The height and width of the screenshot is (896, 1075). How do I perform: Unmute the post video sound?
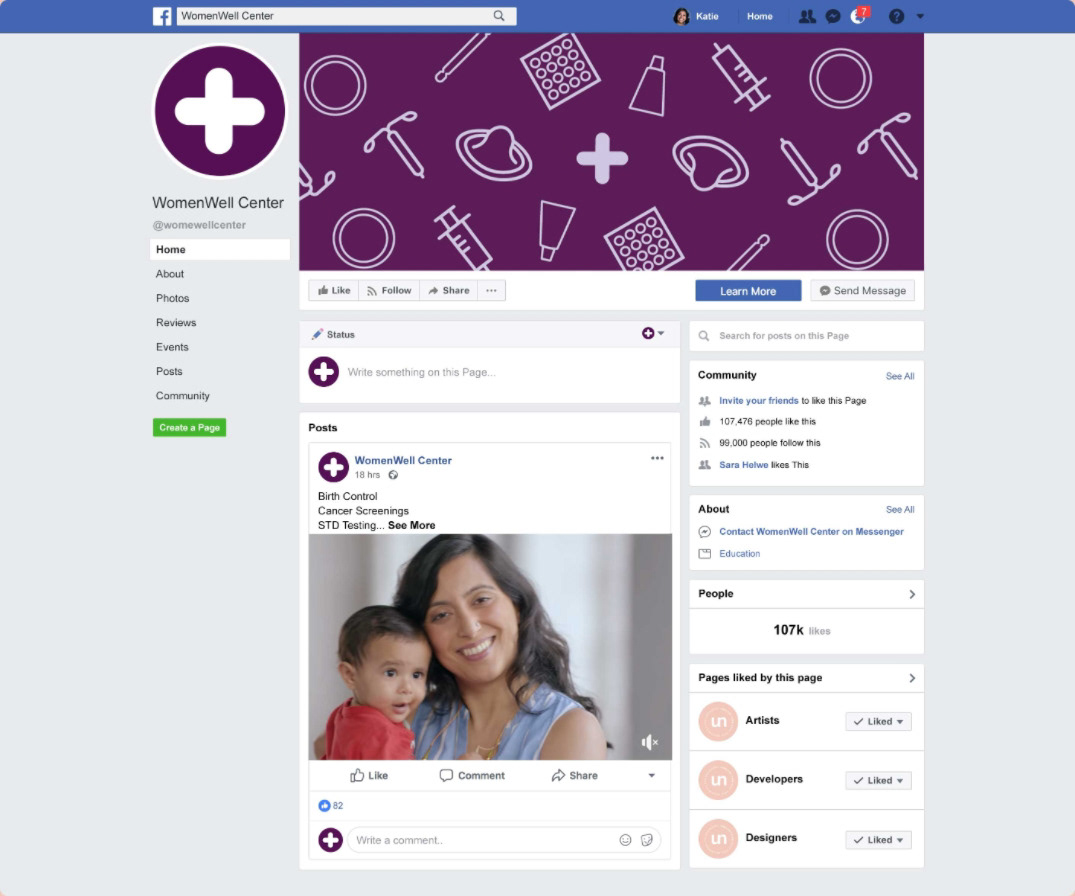pos(649,742)
